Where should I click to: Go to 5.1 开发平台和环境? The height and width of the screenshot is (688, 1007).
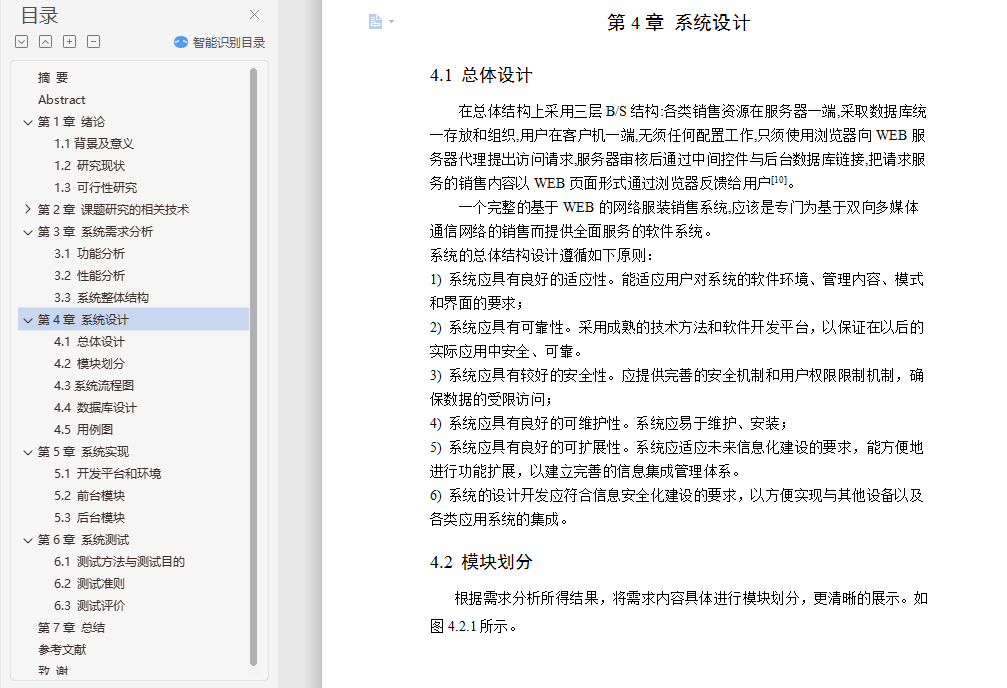107,473
